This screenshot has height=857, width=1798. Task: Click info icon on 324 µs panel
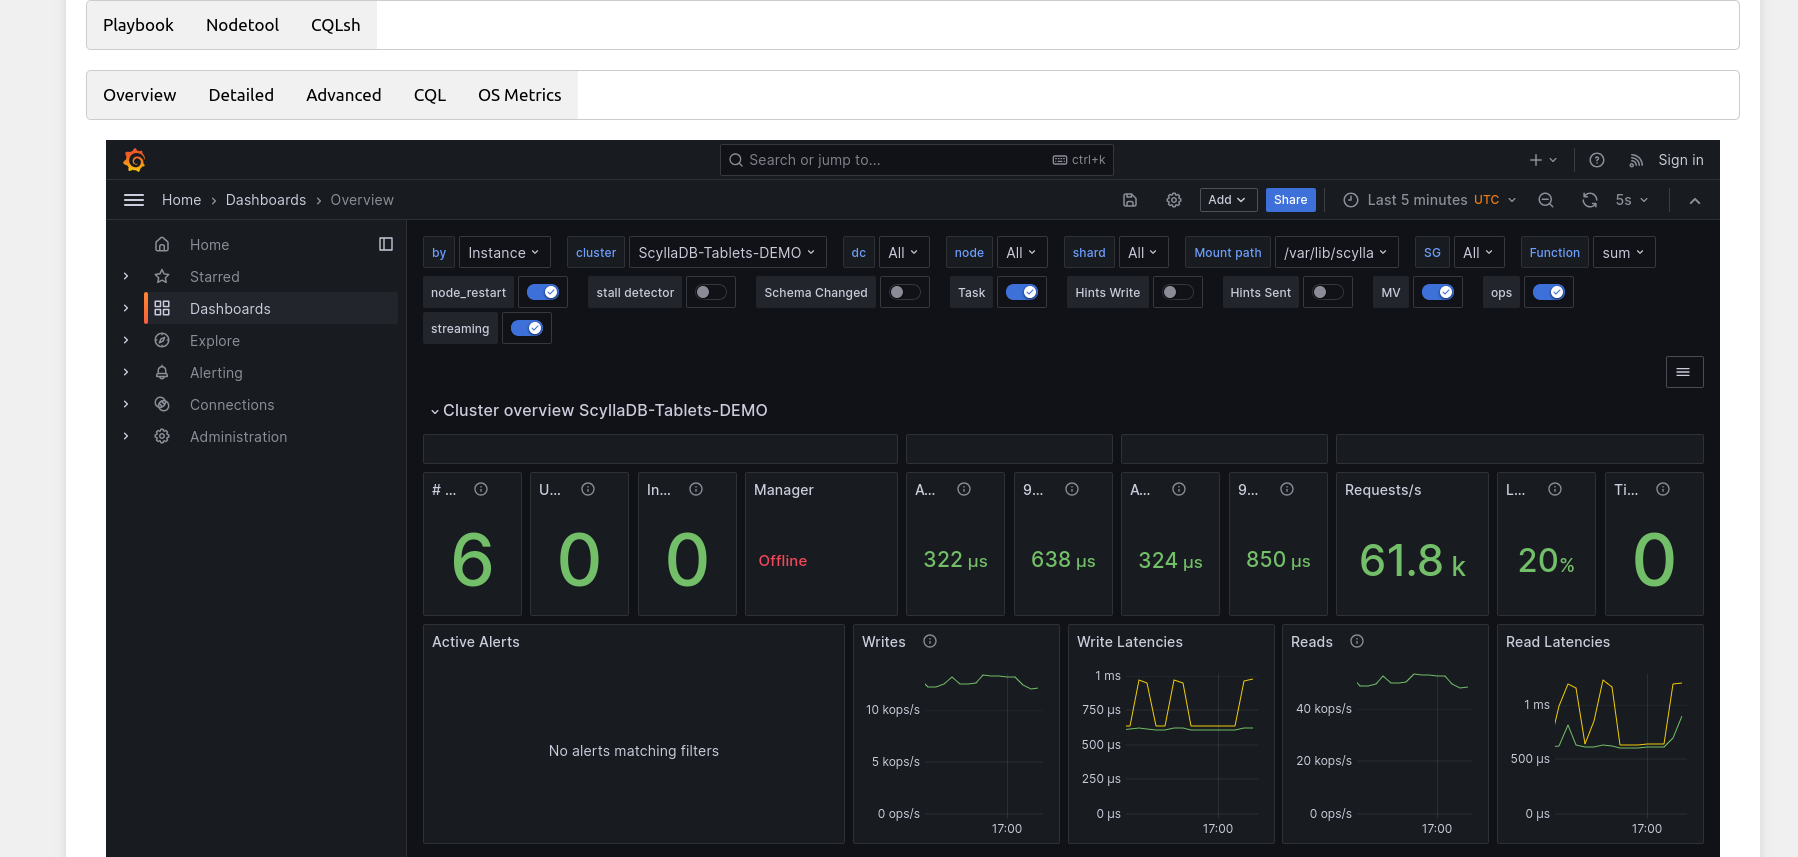click(1179, 489)
